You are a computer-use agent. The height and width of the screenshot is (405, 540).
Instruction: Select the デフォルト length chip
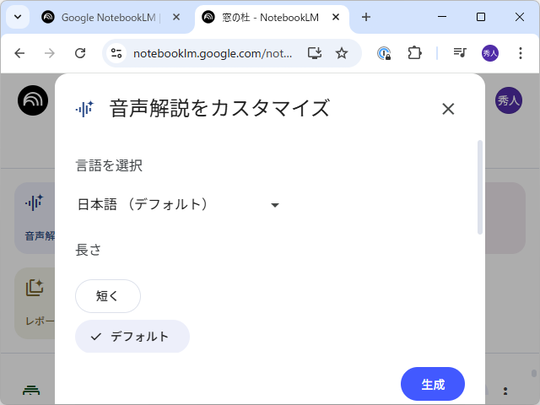pos(132,336)
